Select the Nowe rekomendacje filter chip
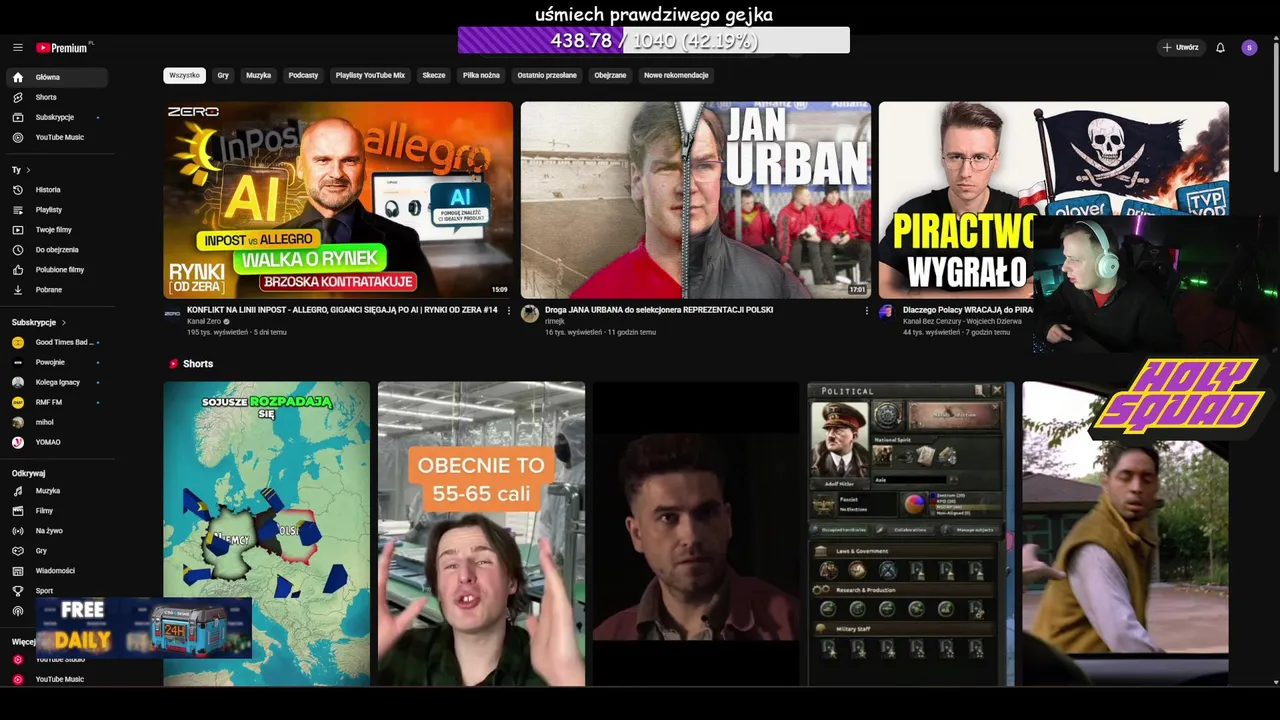This screenshot has height=720, width=1280. click(x=676, y=75)
